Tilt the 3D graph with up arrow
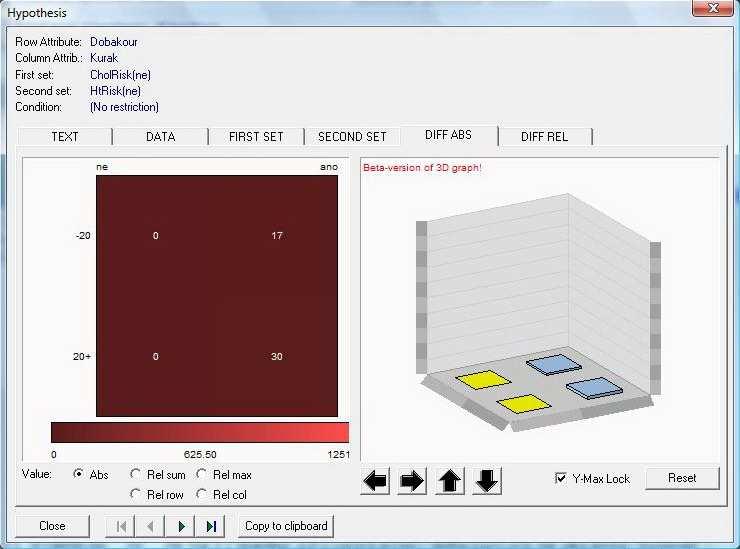 click(449, 481)
